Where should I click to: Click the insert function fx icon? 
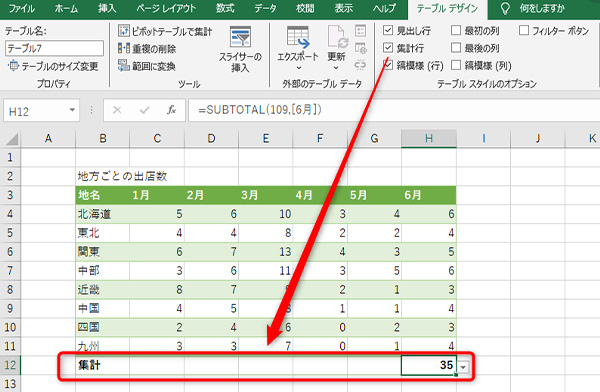[171, 111]
